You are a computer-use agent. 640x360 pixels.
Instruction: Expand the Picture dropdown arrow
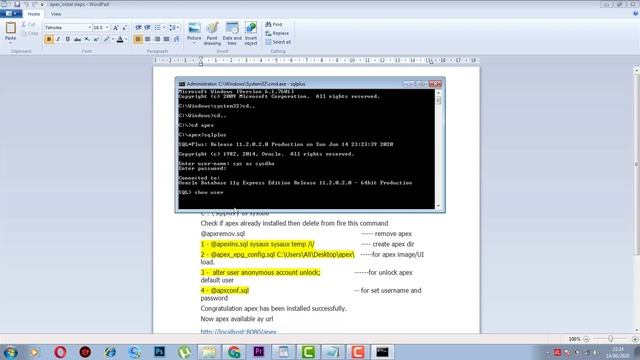point(194,43)
